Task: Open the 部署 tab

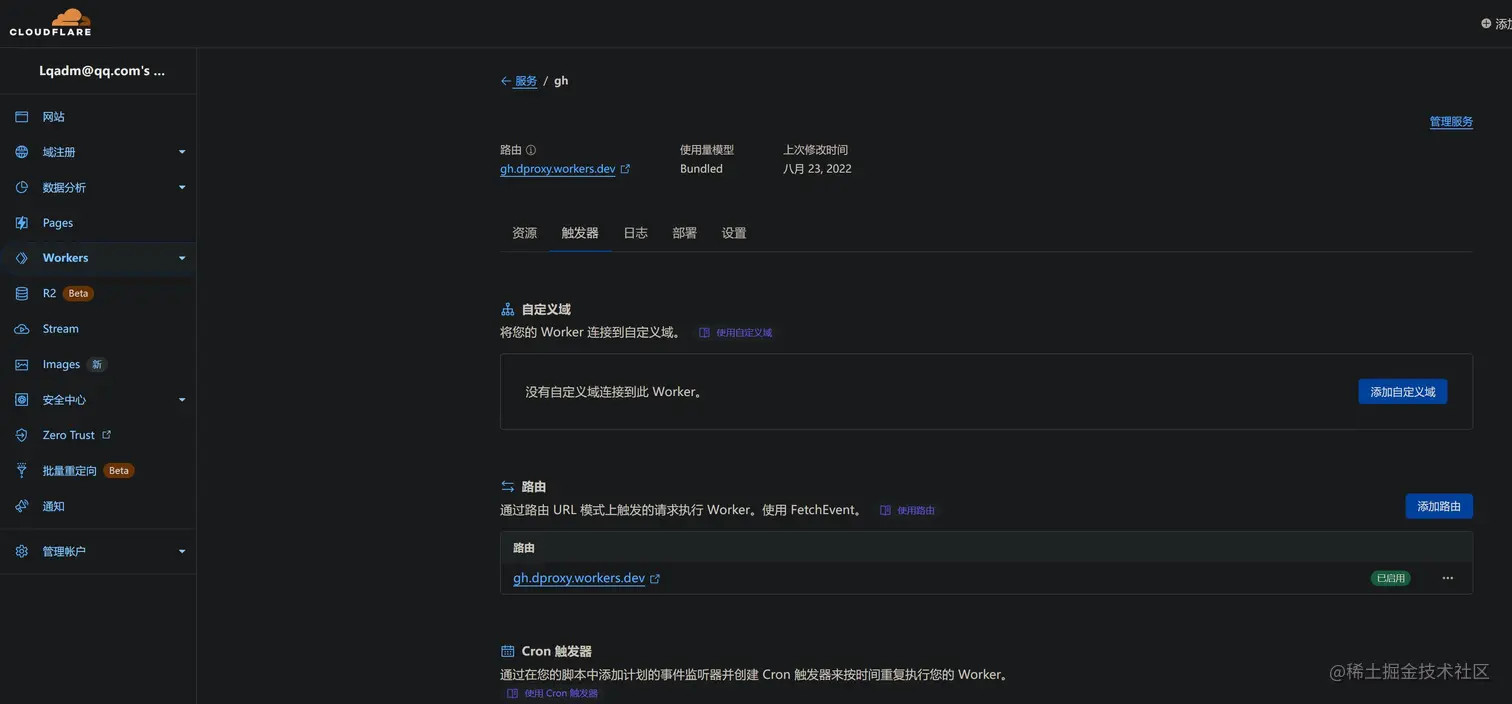Action: pos(685,233)
